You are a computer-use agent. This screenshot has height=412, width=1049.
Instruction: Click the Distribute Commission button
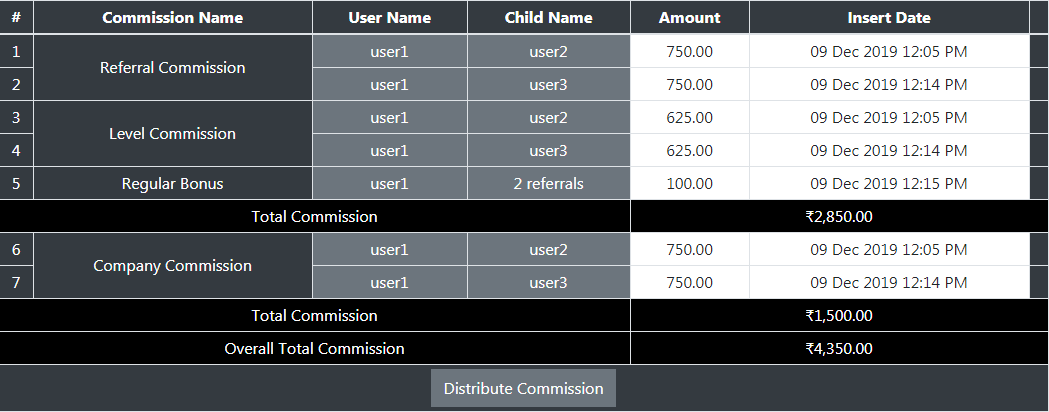tap(523, 388)
